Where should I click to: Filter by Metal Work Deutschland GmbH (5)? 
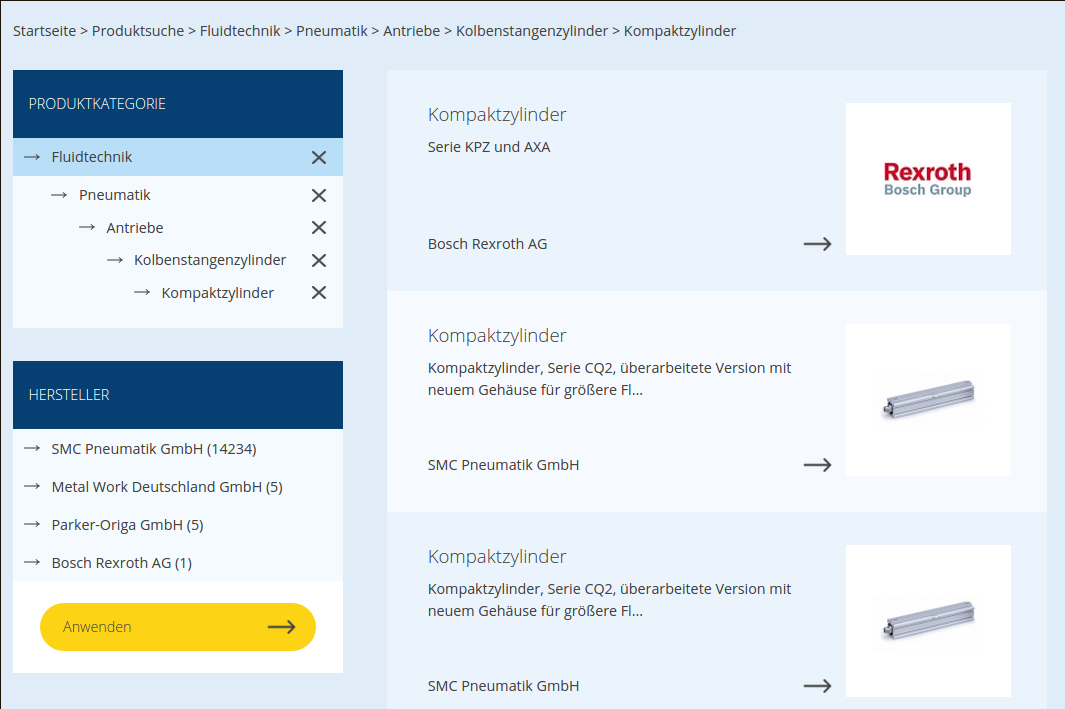(167, 487)
